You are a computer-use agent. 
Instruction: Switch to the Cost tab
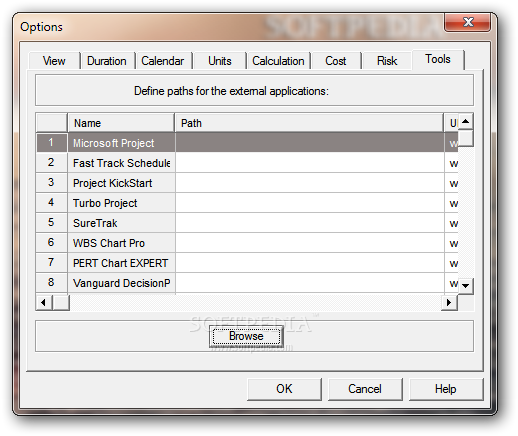pyautogui.click(x=336, y=61)
